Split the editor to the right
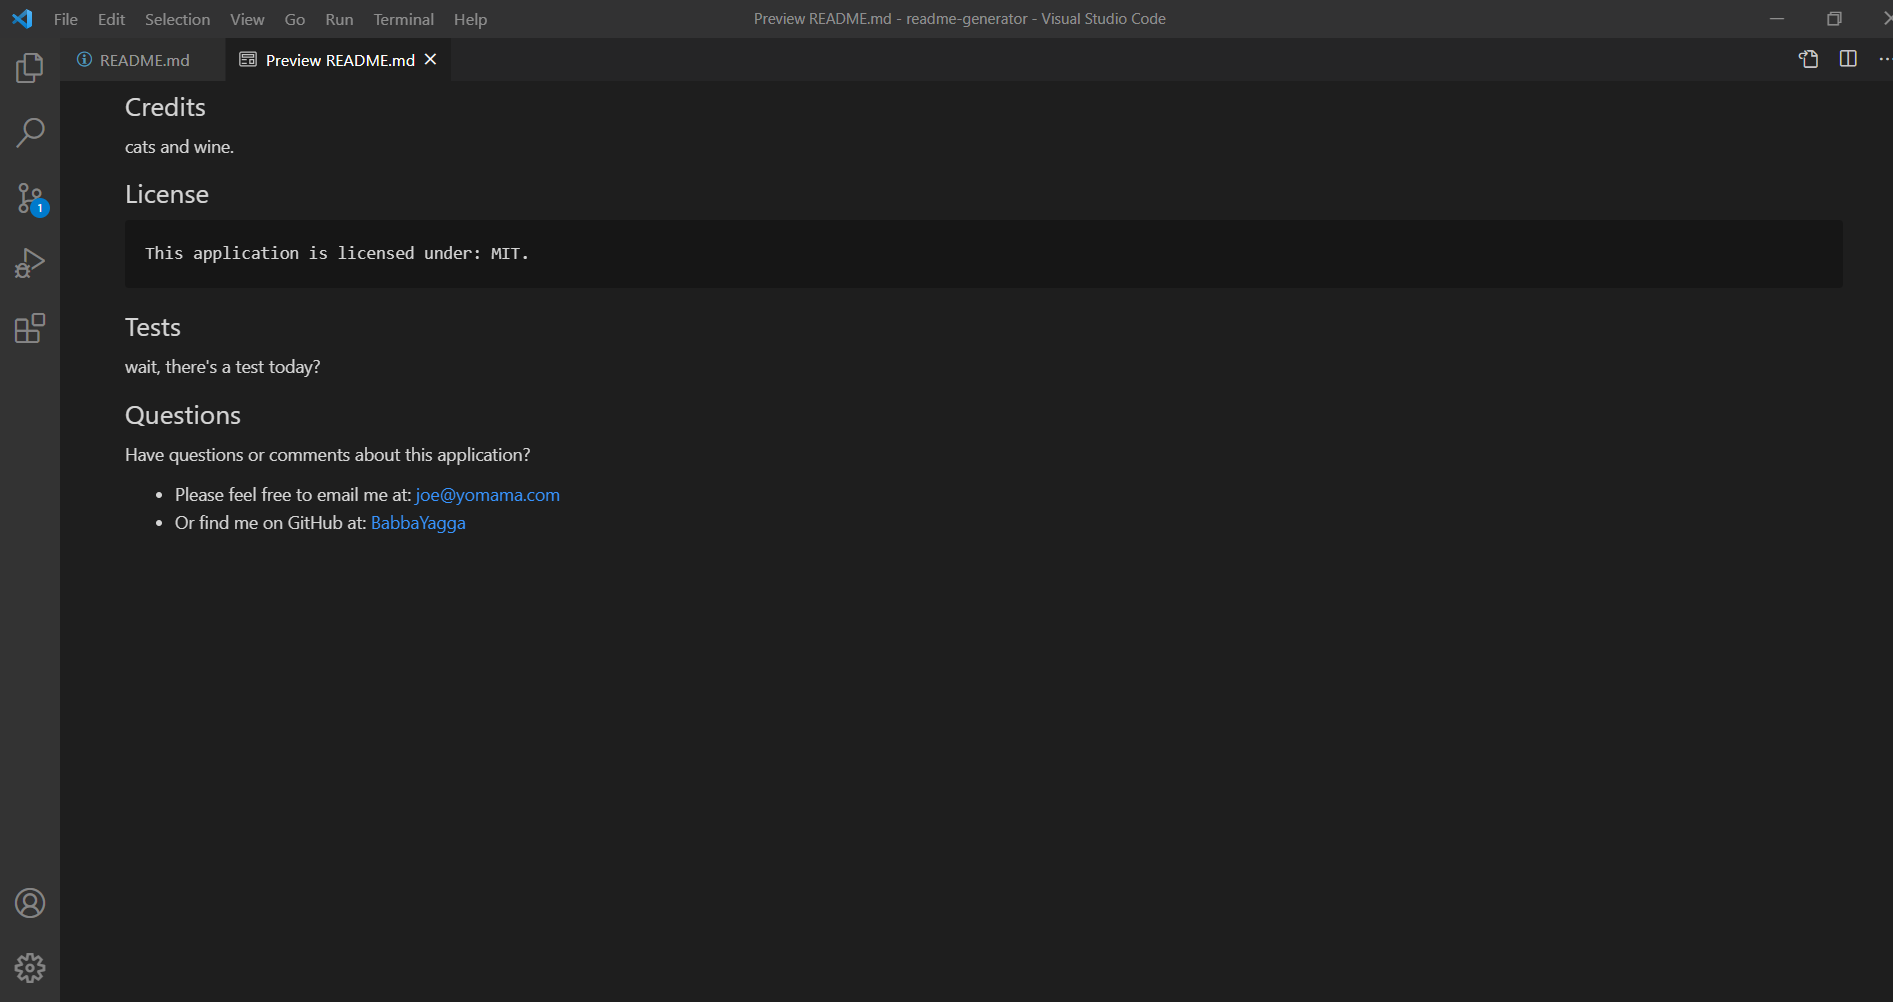 click(x=1845, y=59)
